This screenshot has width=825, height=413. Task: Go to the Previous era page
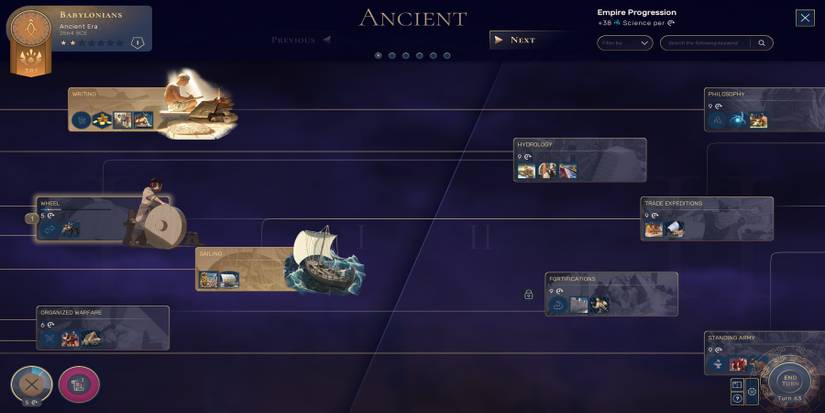click(x=300, y=40)
